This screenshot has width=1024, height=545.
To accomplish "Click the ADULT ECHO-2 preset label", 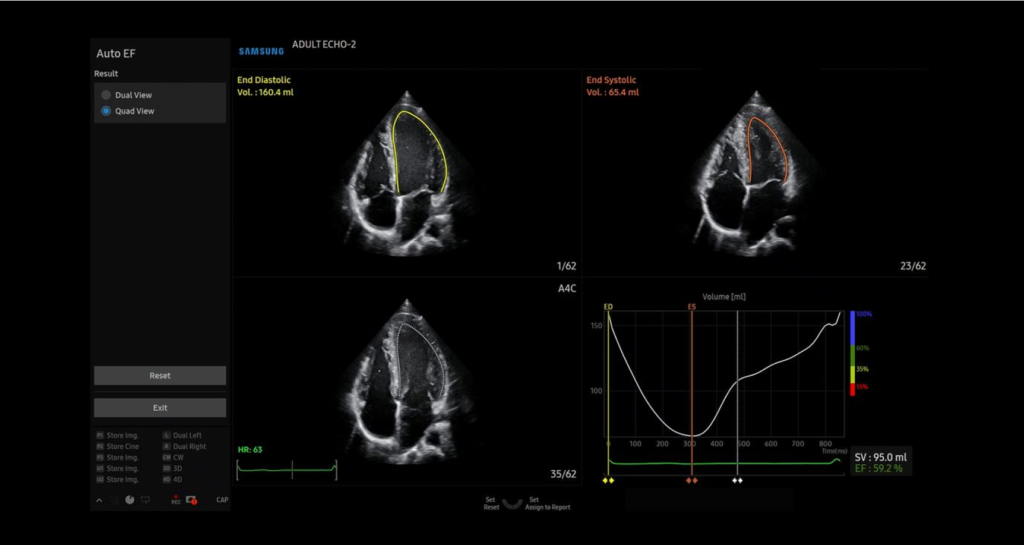I will coord(324,44).
